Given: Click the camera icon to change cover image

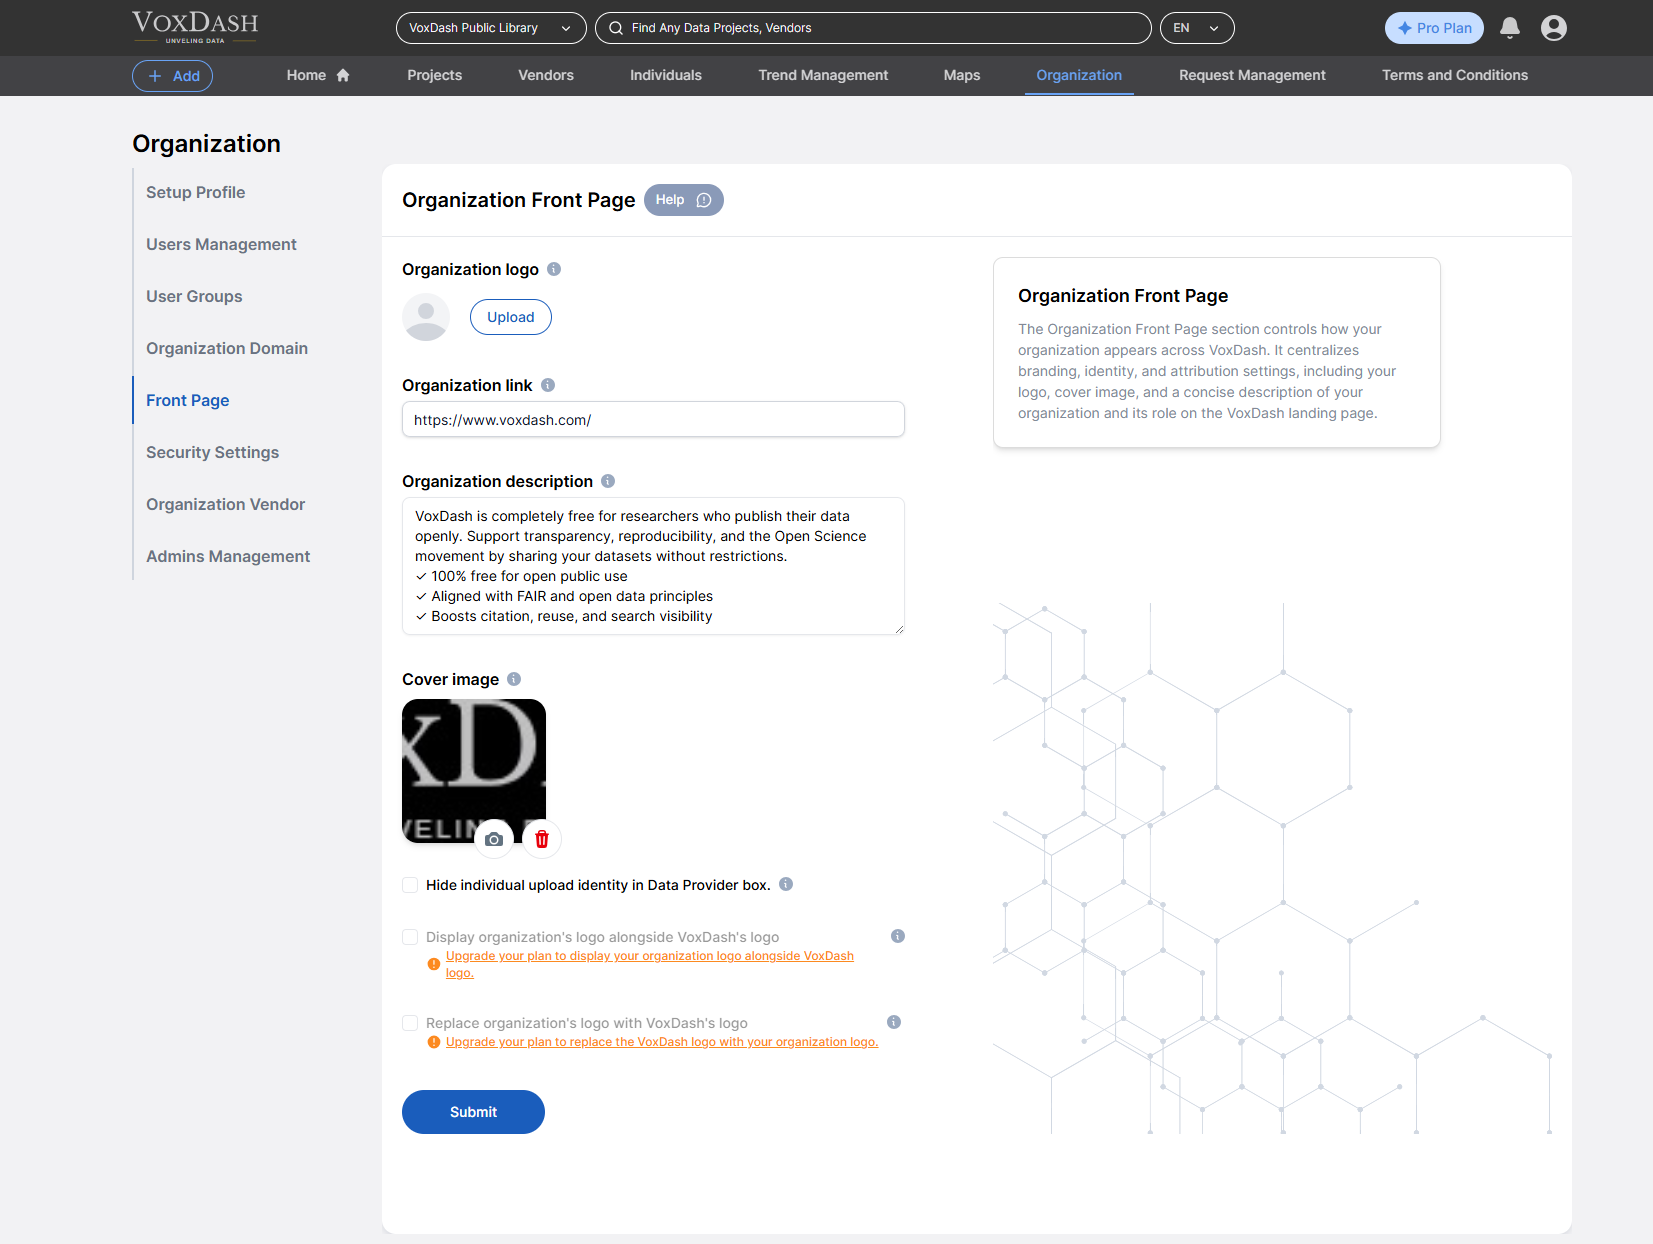Looking at the screenshot, I should (x=494, y=839).
